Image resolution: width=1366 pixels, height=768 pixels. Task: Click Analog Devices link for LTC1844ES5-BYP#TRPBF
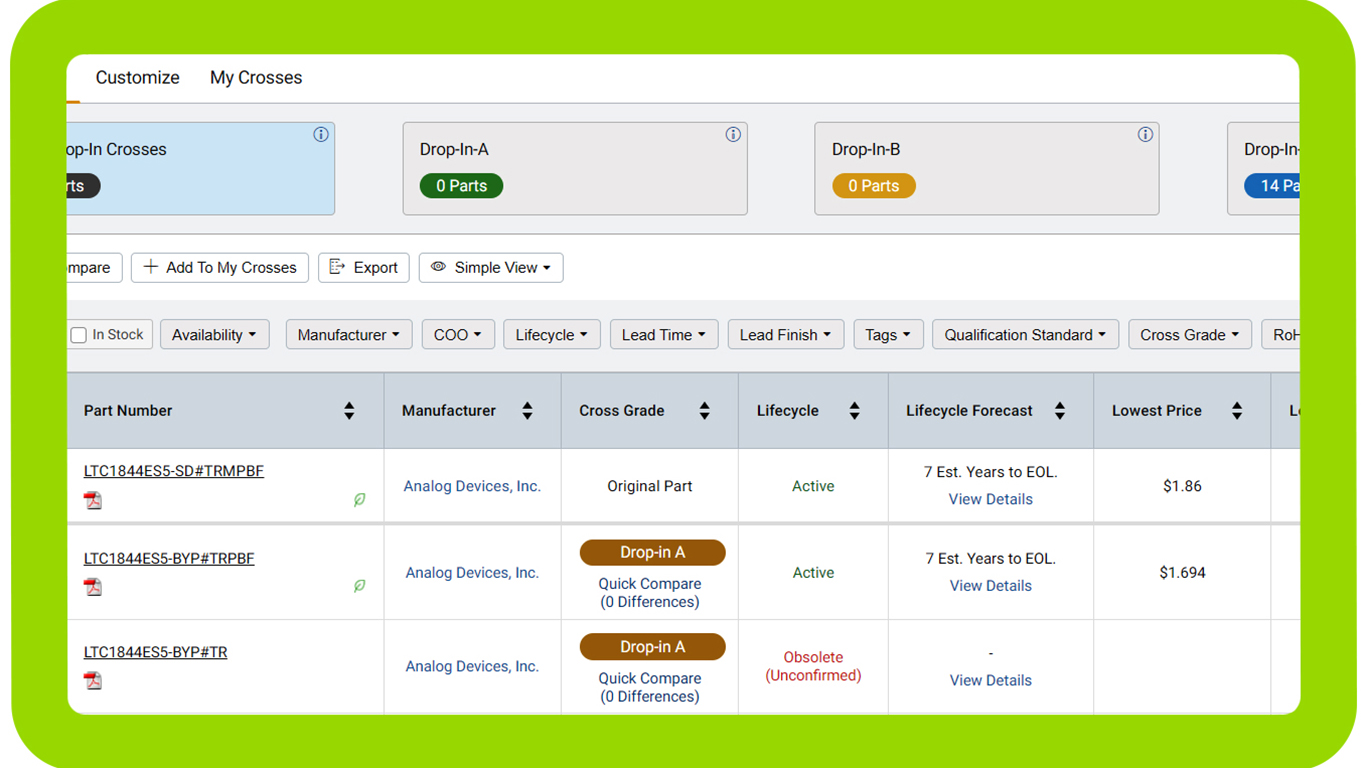click(472, 573)
